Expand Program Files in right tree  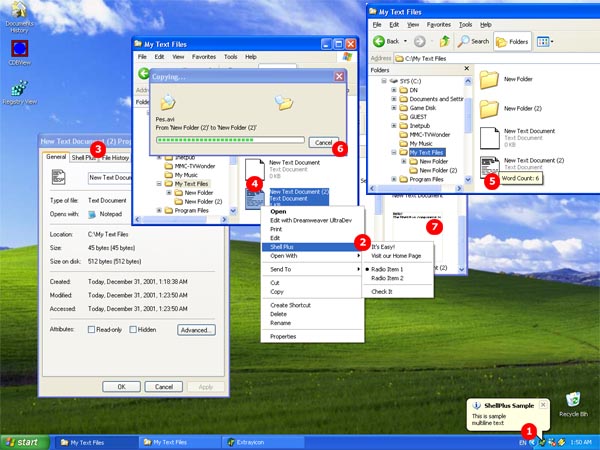394,179
